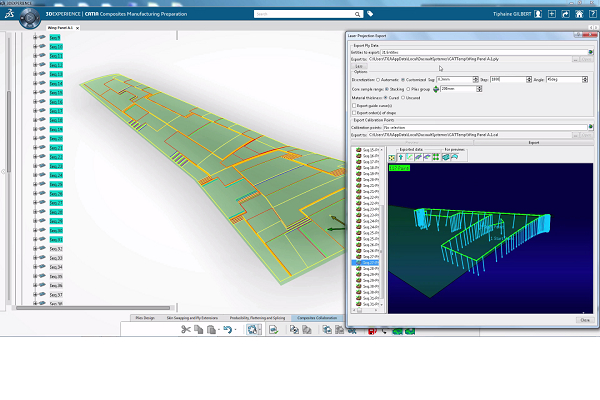This screenshot has height=400, width=600.
Task: Expand the Seq.25 tree node
Action: [35, 184]
